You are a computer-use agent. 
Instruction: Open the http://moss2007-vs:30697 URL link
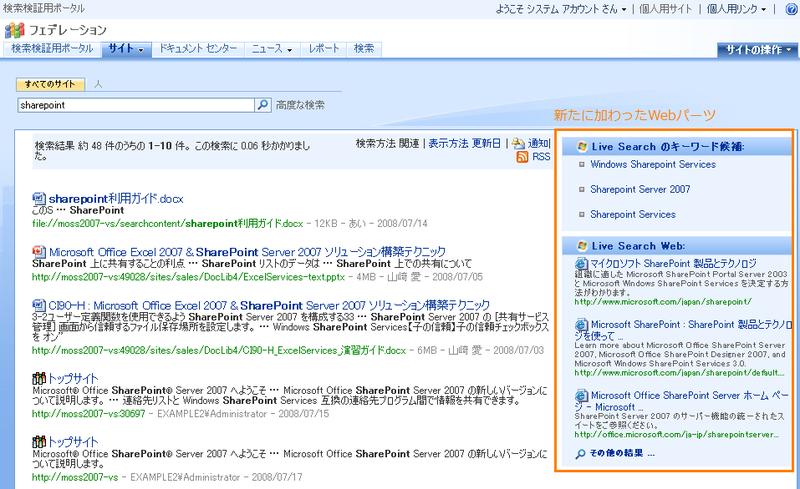coord(88,414)
